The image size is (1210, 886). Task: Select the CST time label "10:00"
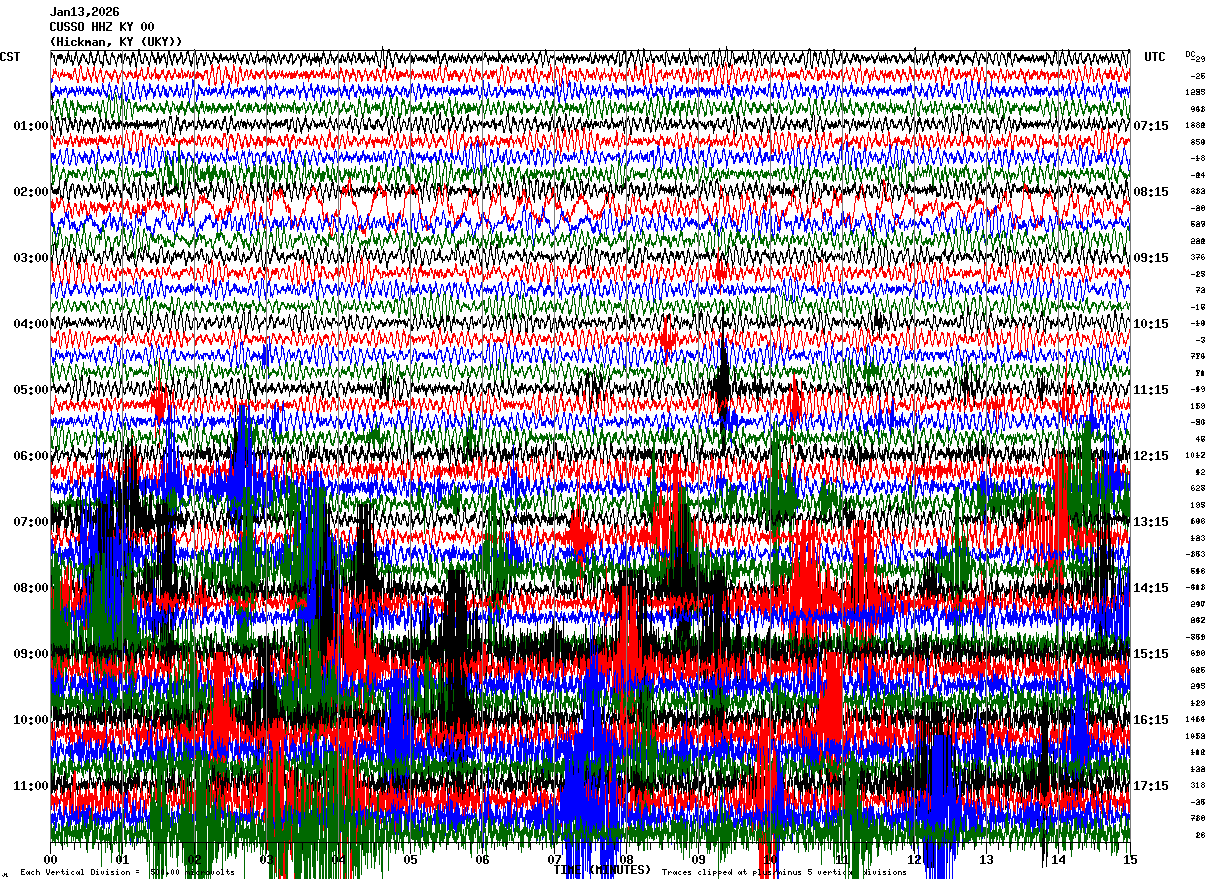coord(31,720)
